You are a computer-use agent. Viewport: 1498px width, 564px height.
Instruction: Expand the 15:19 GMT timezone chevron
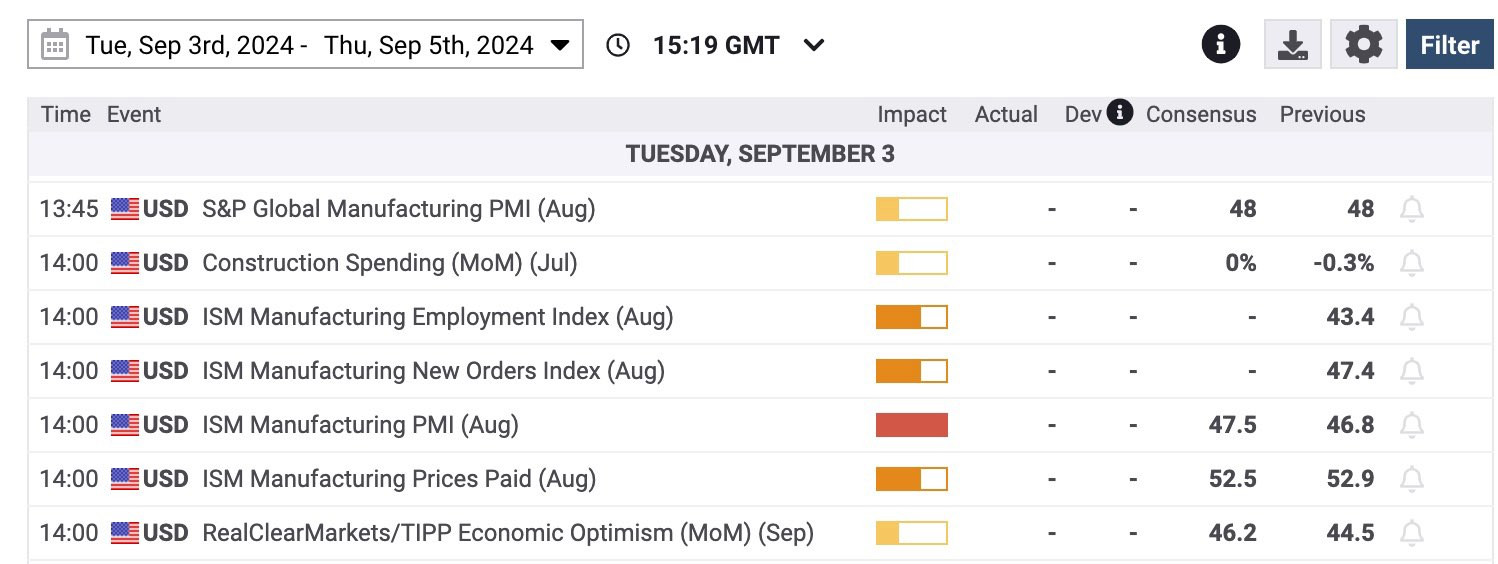point(814,45)
